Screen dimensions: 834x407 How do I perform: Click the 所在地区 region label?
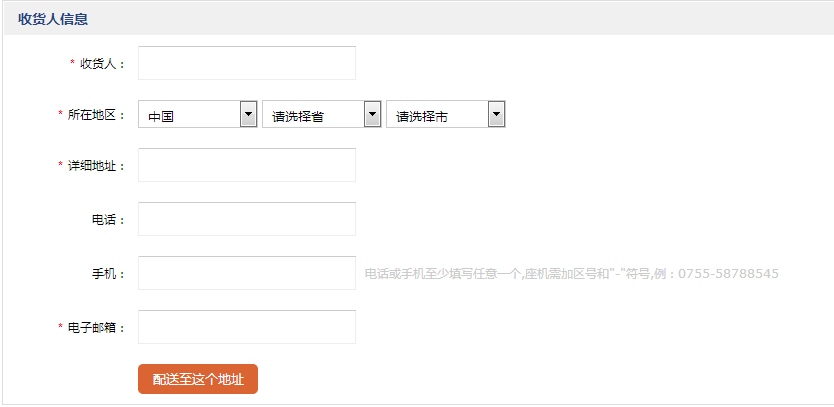pos(95,115)
